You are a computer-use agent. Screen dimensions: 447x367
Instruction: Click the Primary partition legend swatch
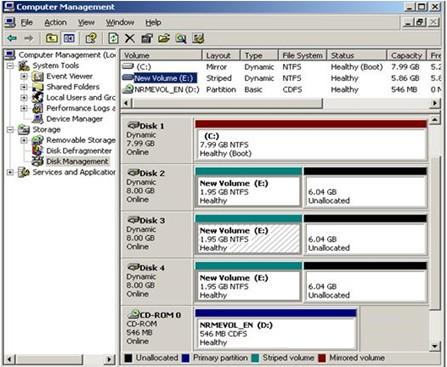pyautogui.click(x=186, y=358)
